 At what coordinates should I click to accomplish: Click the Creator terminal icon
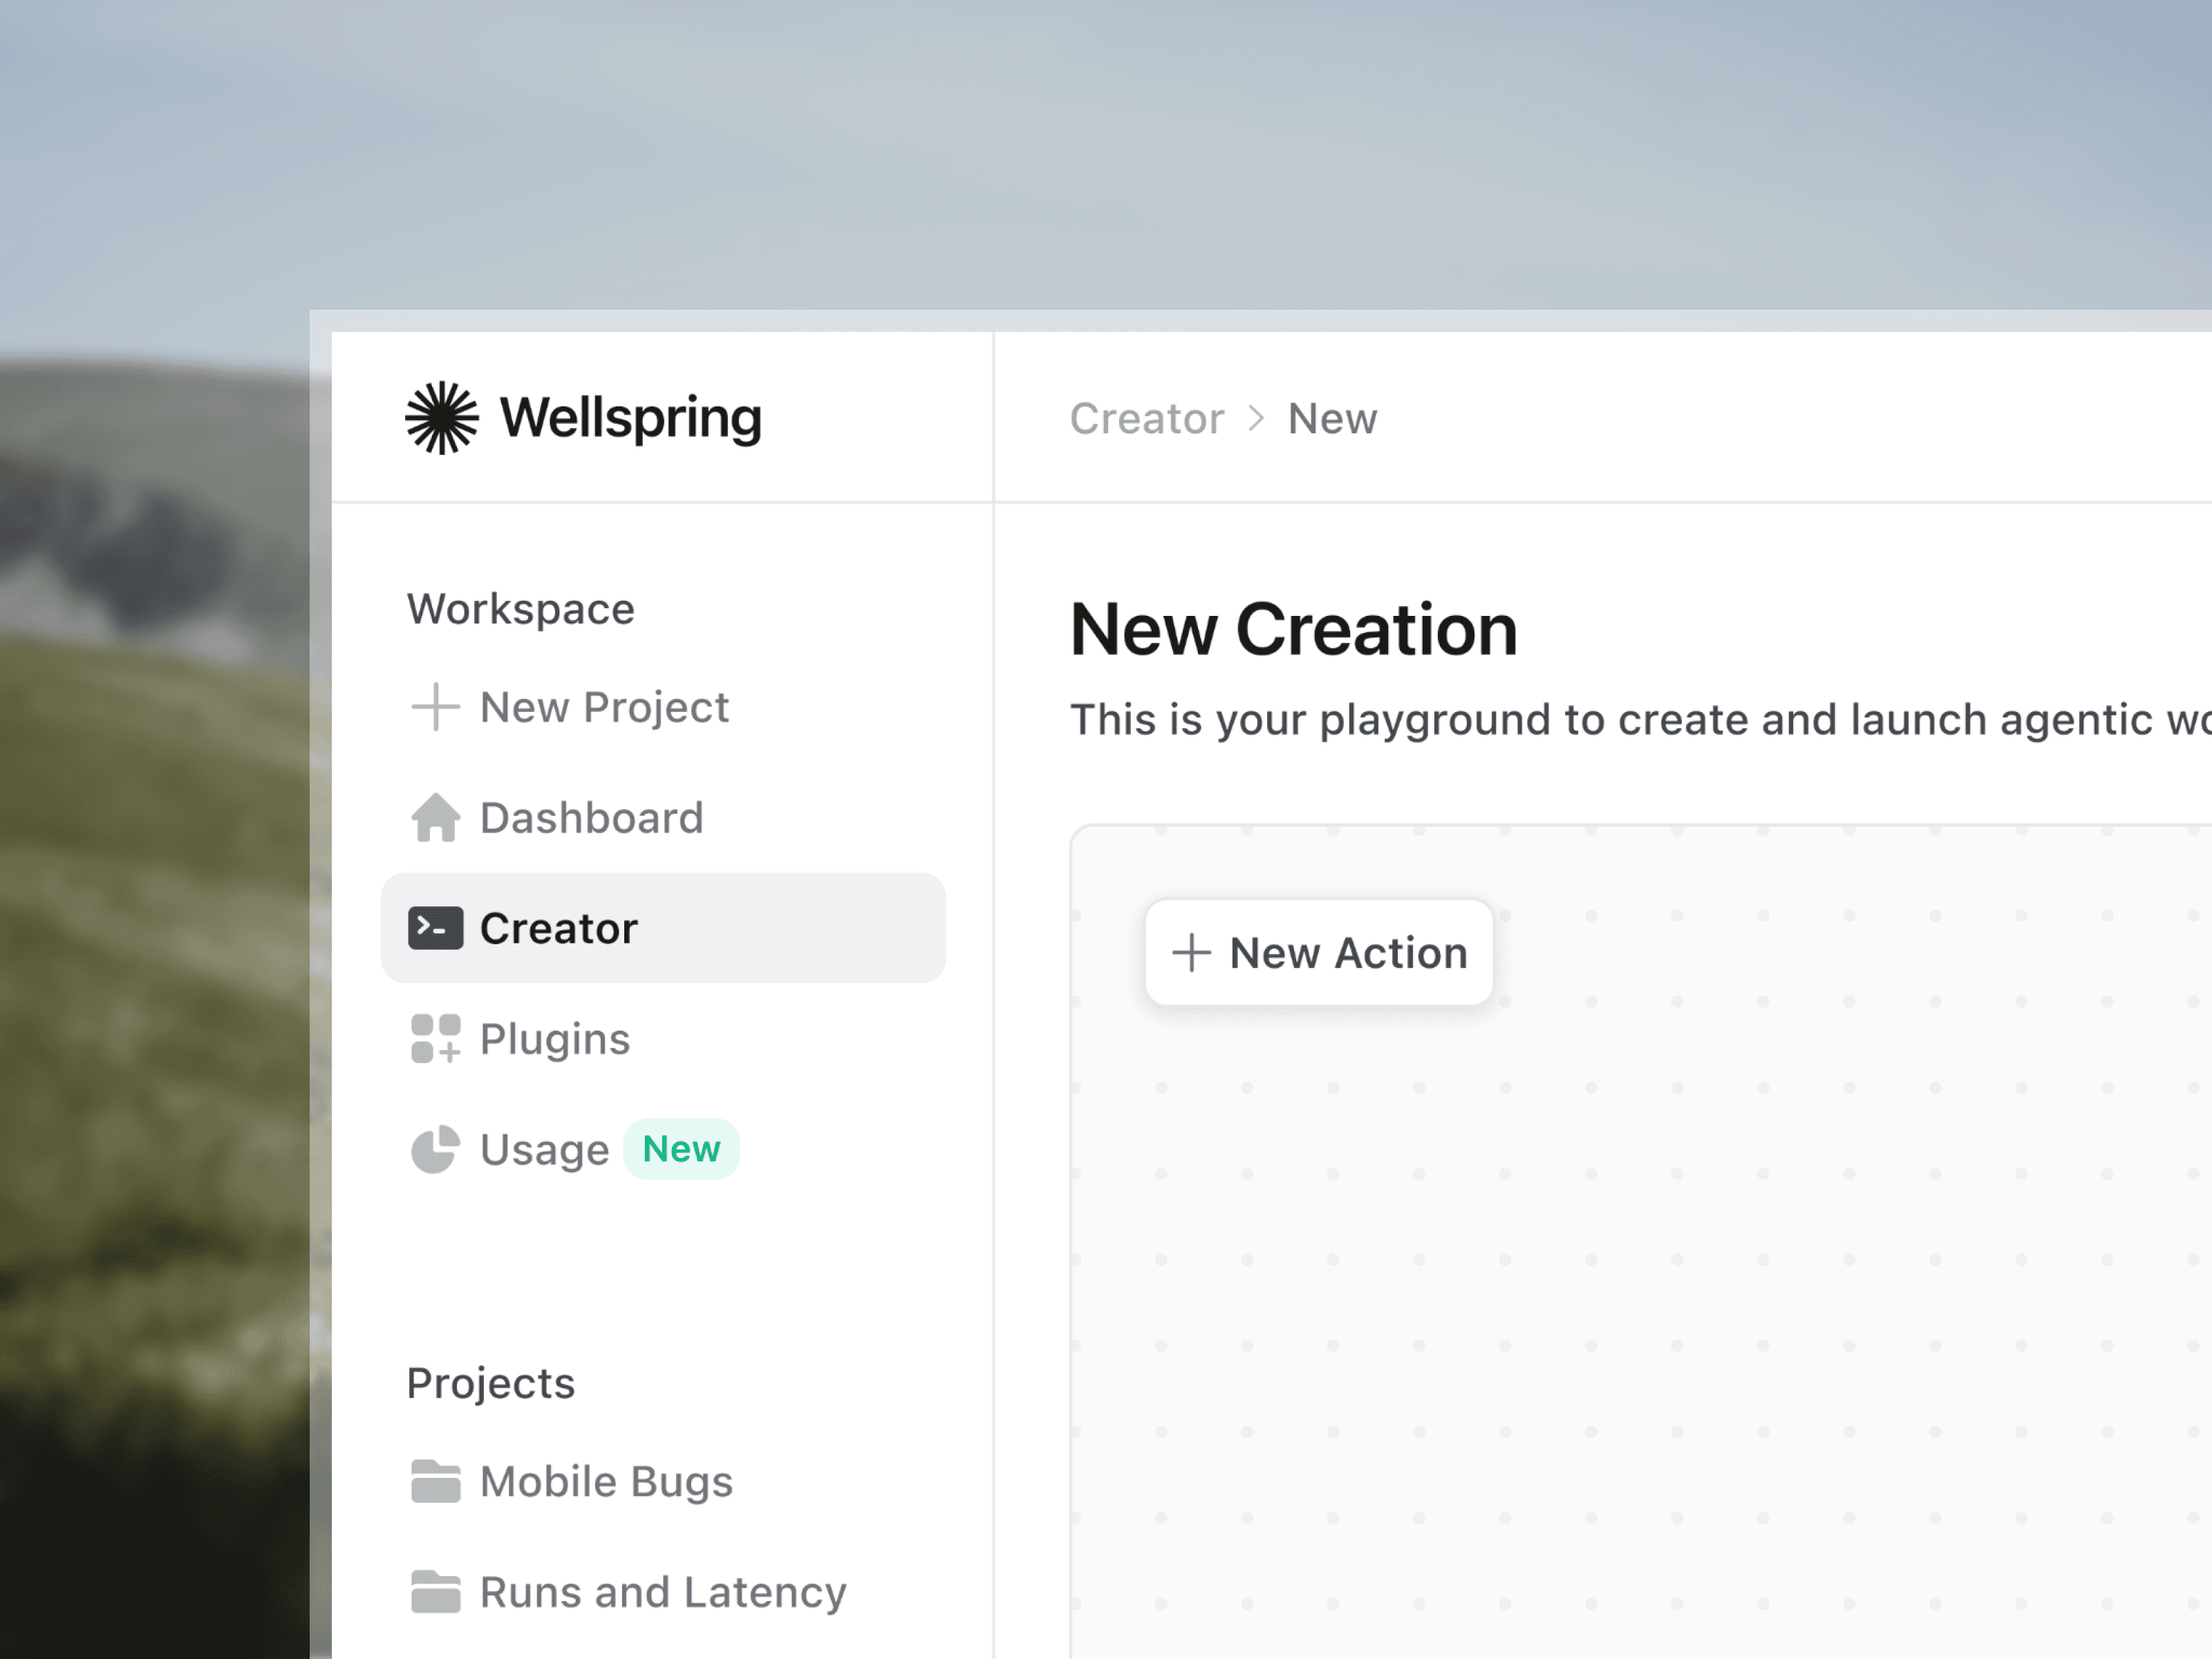pos(436,928)
